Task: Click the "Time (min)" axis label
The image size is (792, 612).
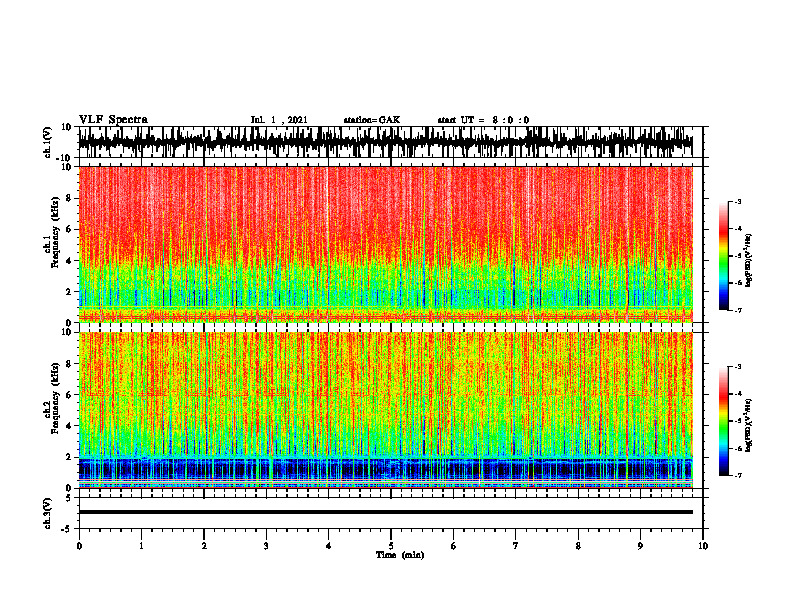Action: point(400,555)
